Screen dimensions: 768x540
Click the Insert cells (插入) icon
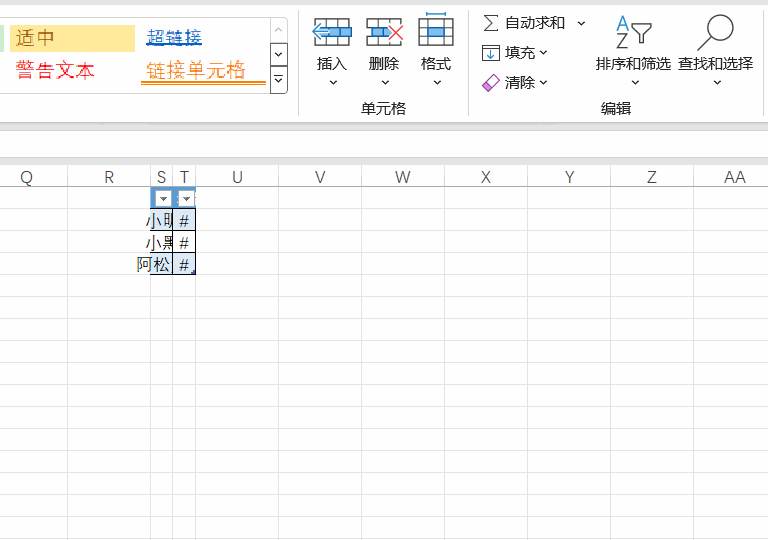[x=332, y=33]
